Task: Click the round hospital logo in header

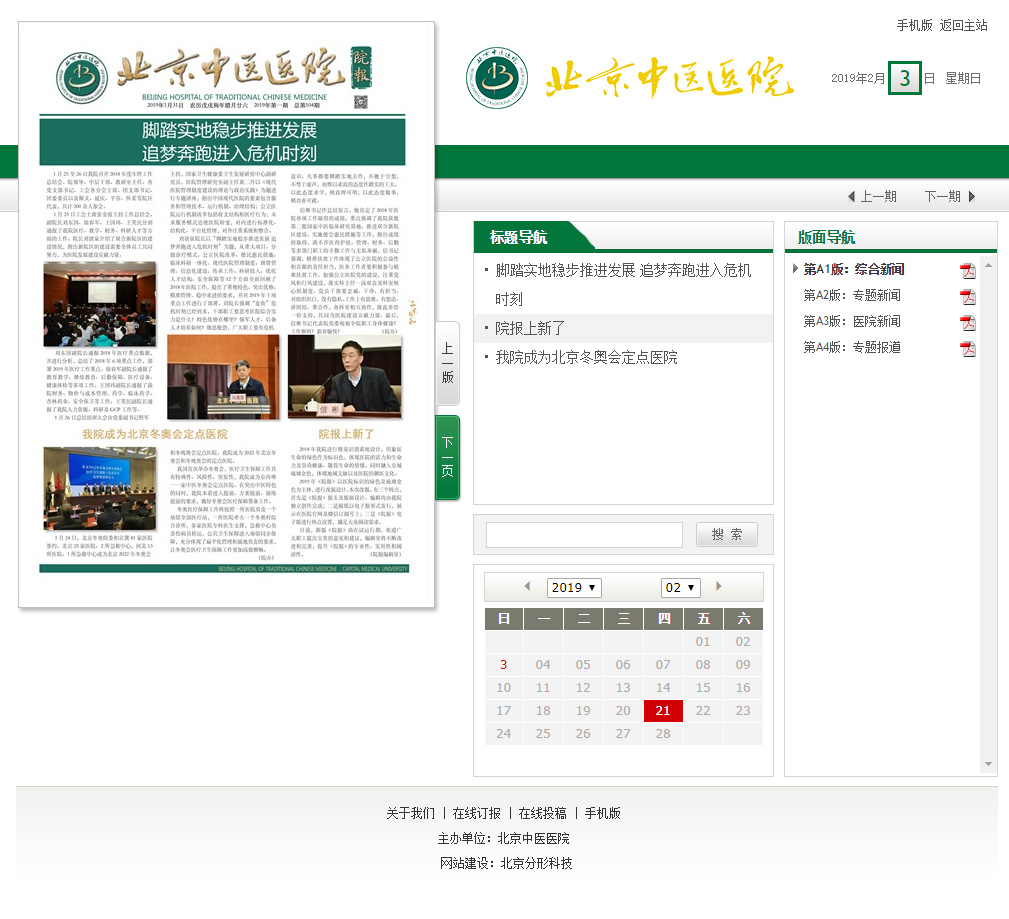Action: pyautogui.click(x=497, y=78)
